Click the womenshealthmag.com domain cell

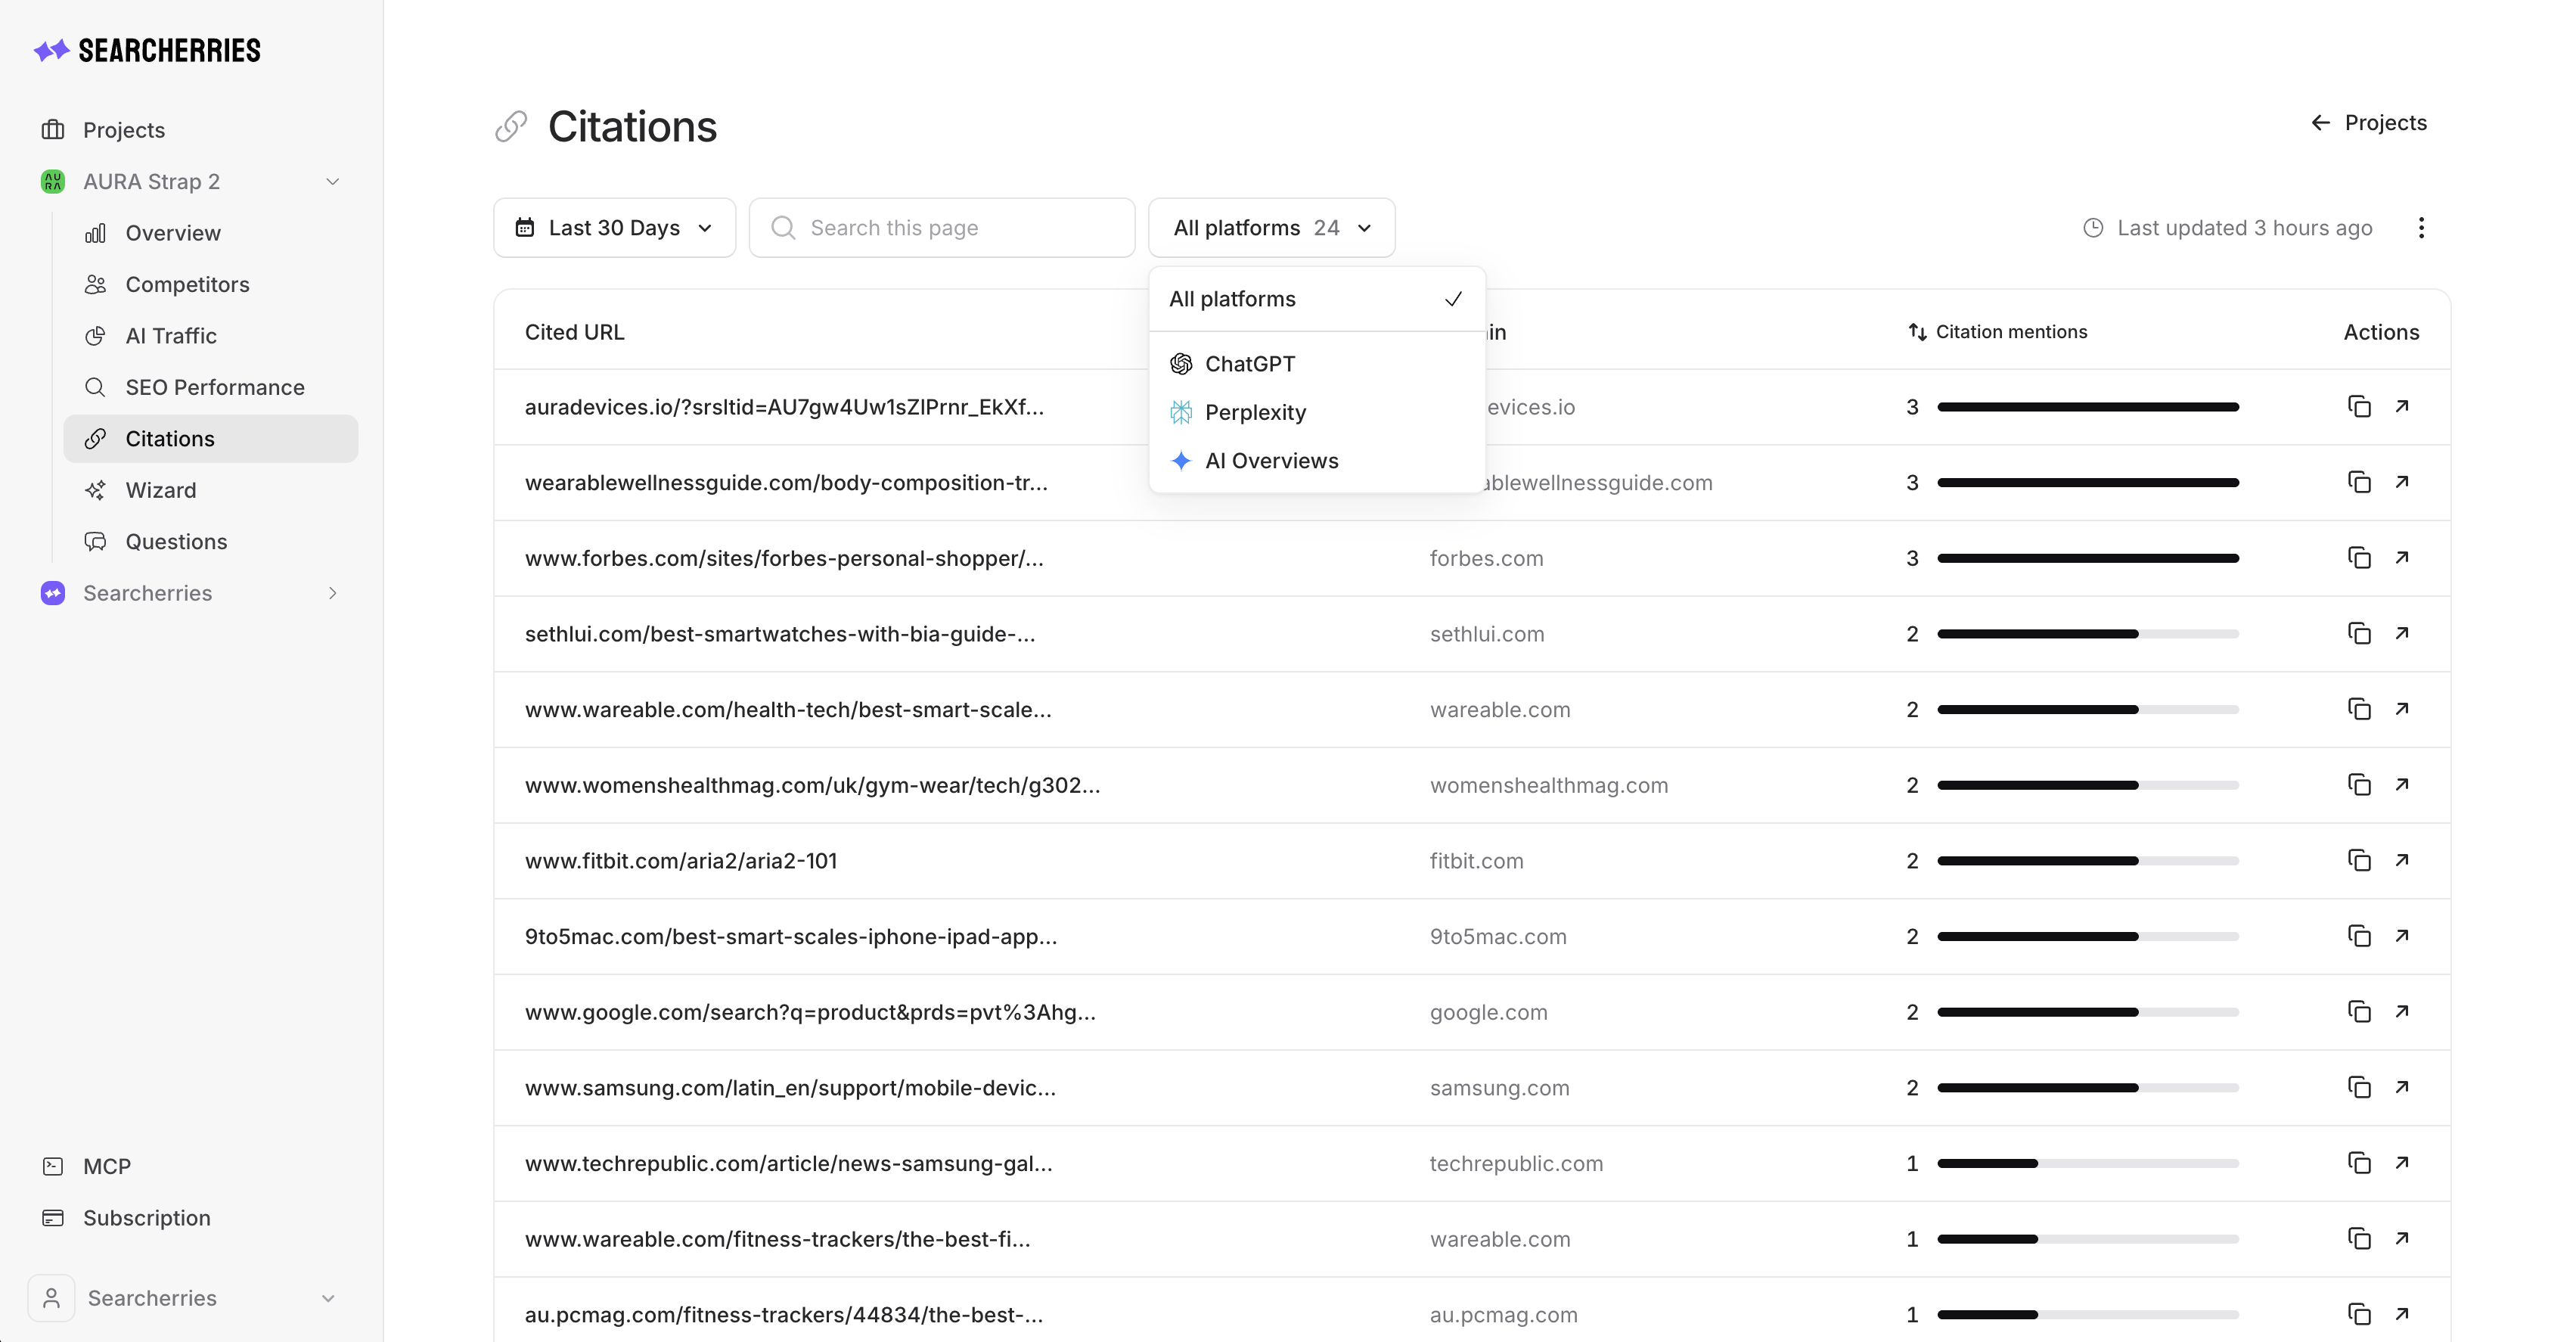1549,785
